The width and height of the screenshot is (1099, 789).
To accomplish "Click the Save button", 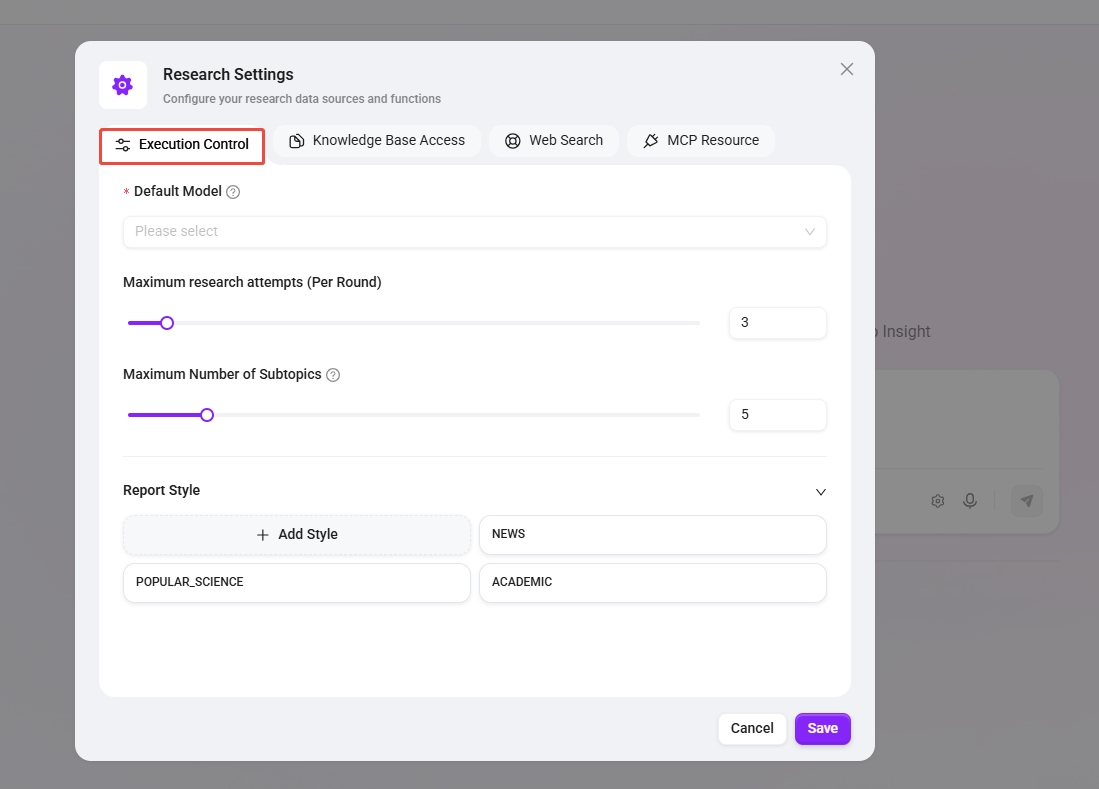I will click(x=822, y=728).
